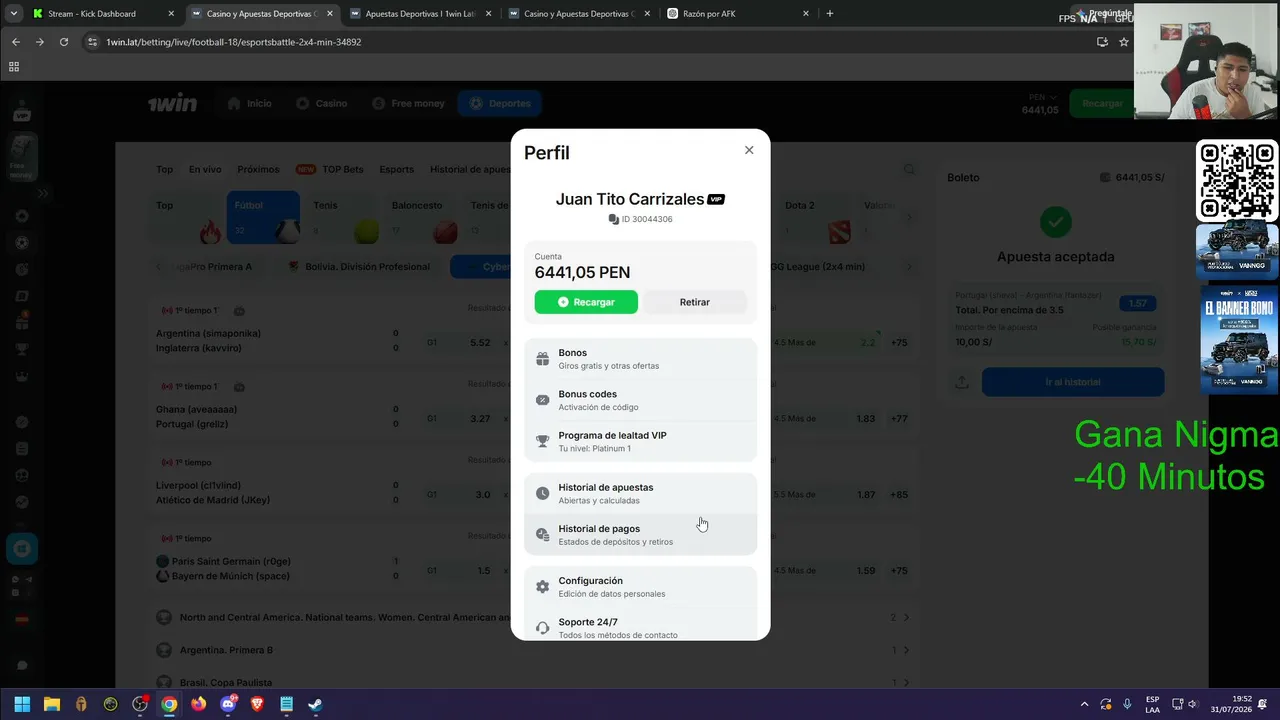The height and width of the screenshot is (720, 1280).
Task: Click Ir al historial in the Boleto panel
Action: pyautogui.click(x=1073, y=382)
